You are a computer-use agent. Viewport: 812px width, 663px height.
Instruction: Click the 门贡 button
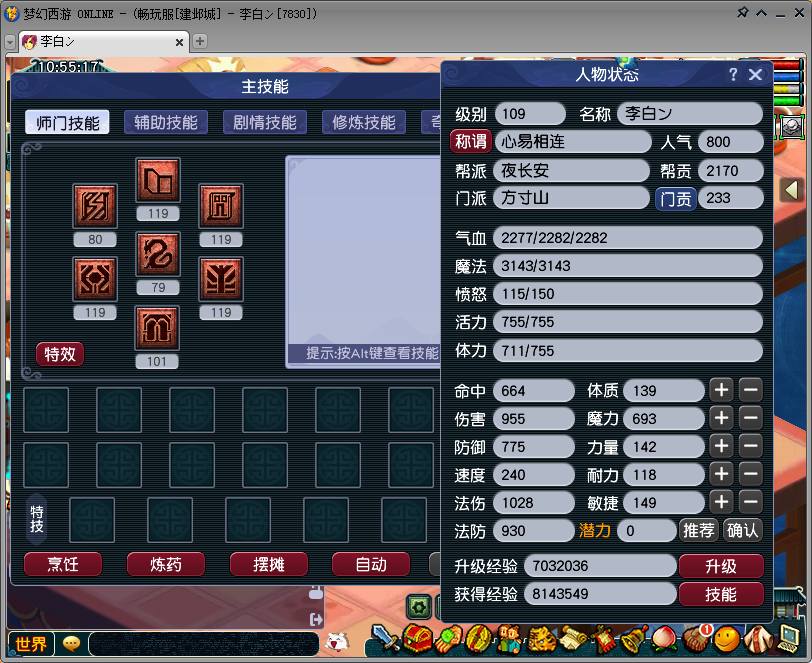pyautogui.click(x=675, y=198)
